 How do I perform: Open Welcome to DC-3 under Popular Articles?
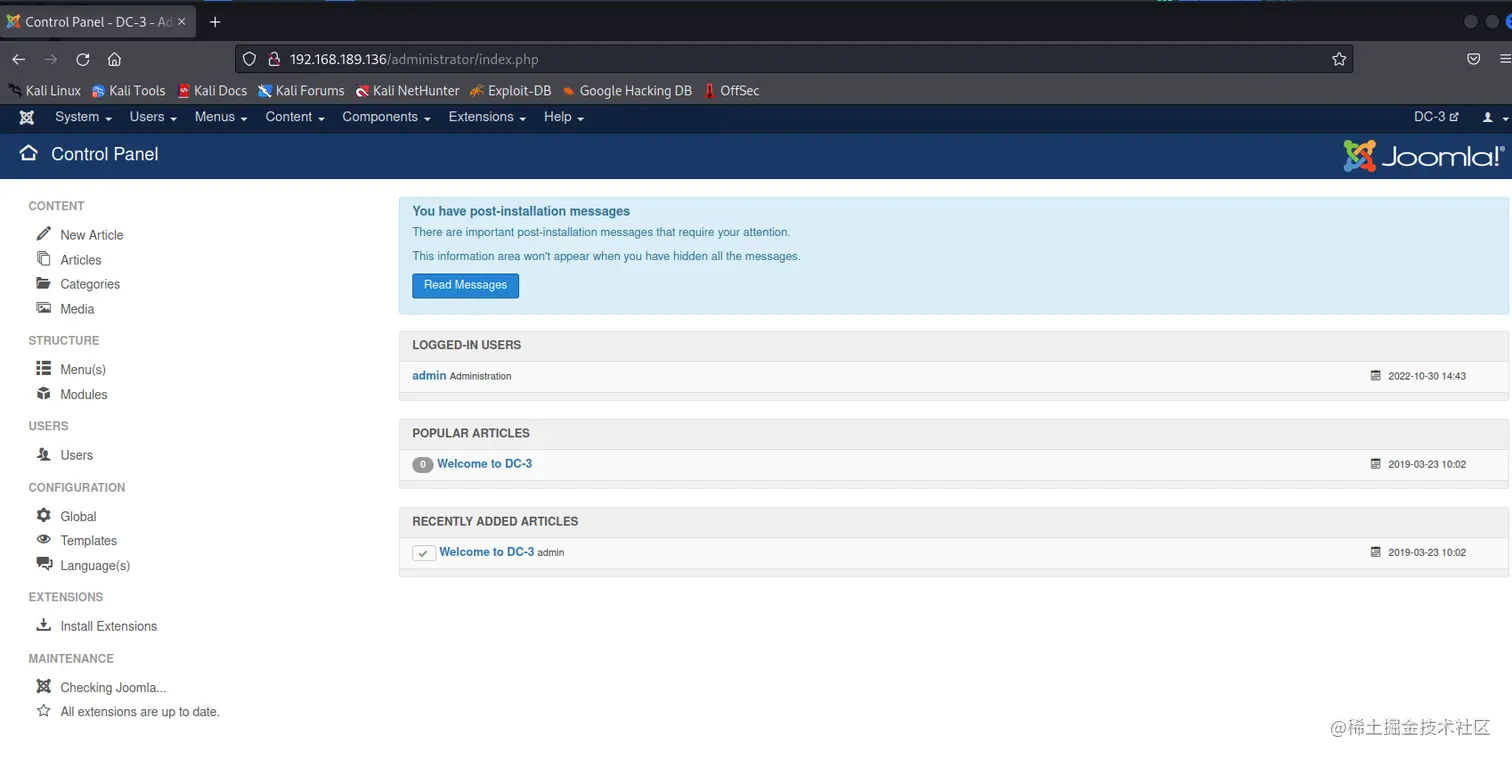(x=484, y=464)
